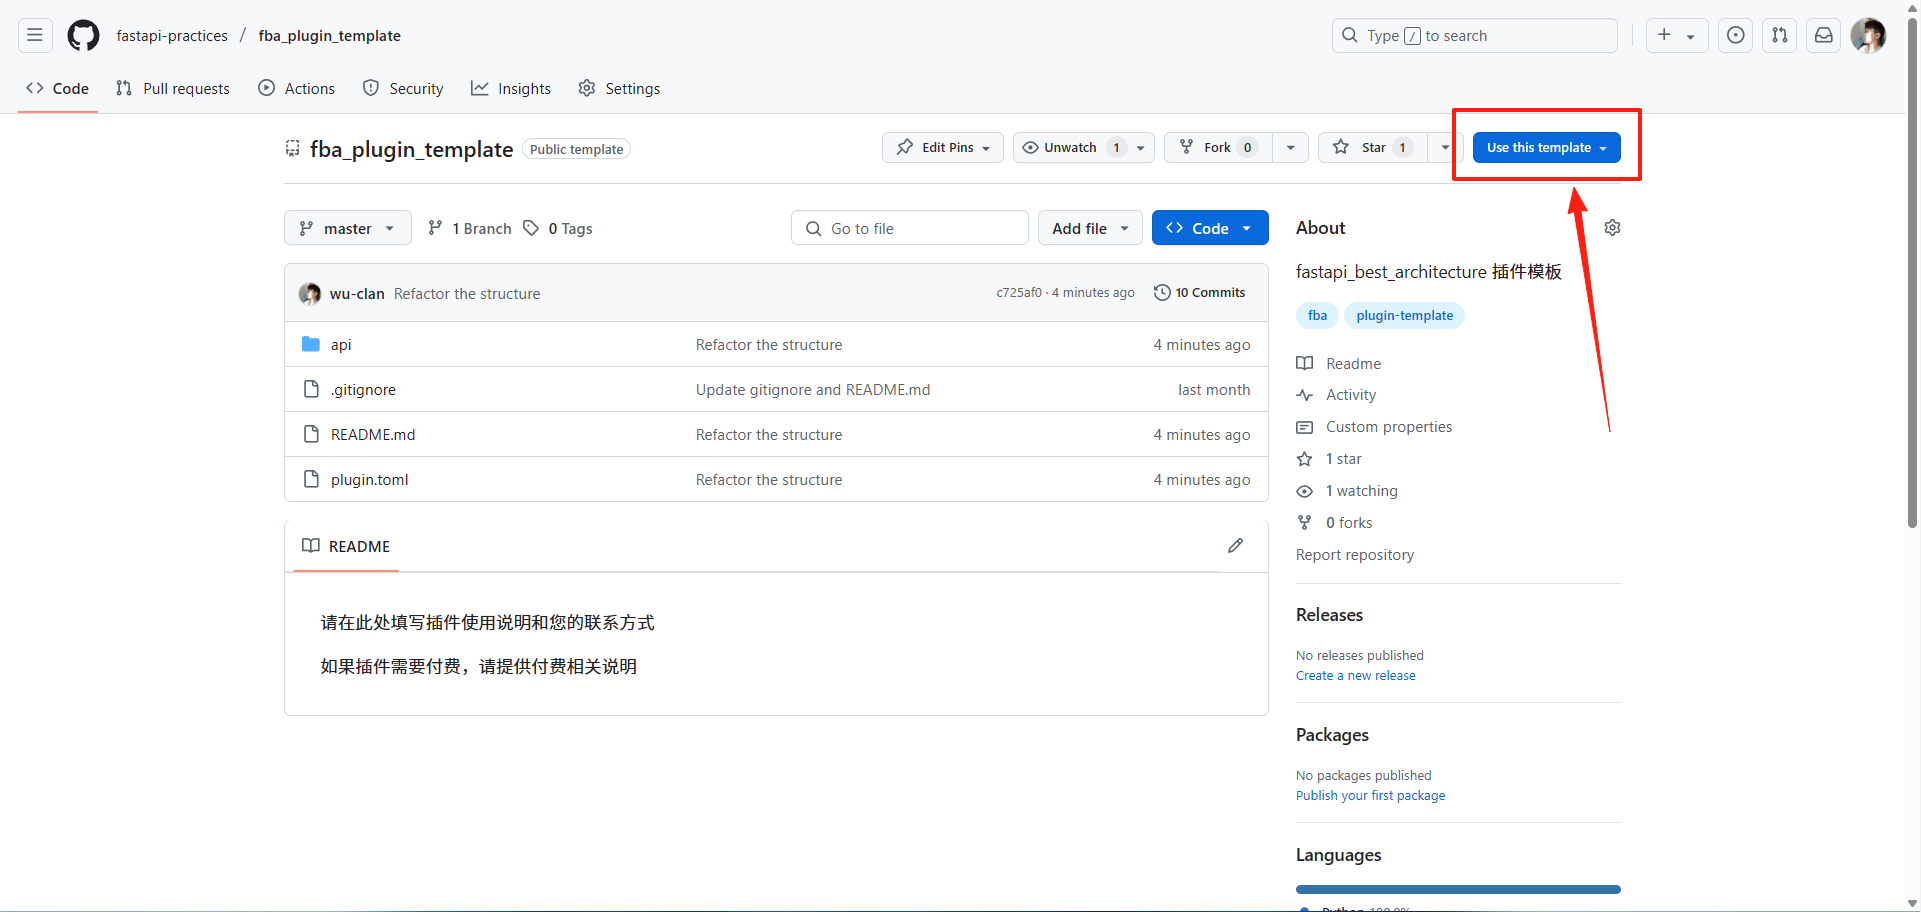Viewport: 1921px width, 912px height.
Task: Click the languages percentage bar
Action: tap(1457, 889)
